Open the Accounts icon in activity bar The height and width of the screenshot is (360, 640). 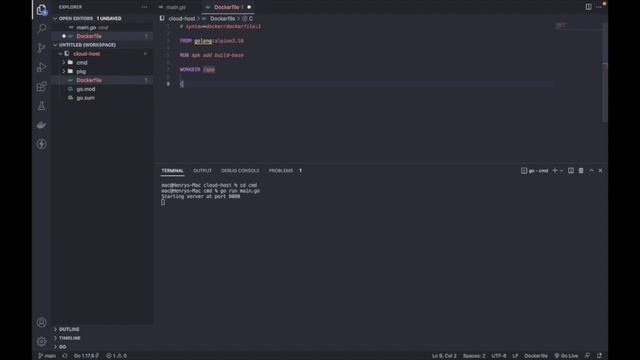(x=41, y=322)
